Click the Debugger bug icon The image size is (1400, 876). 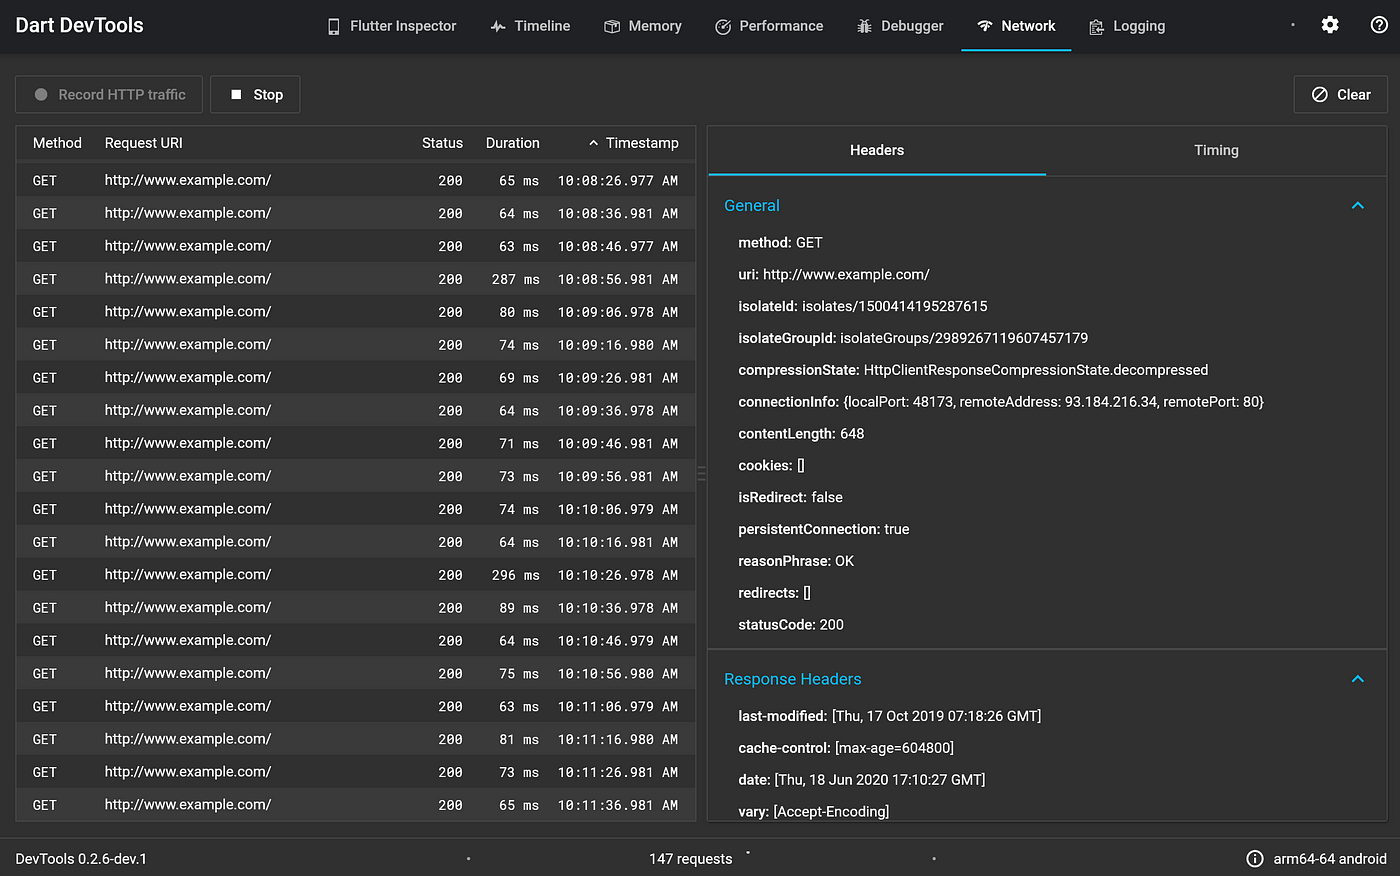pyautogui.click(x=865, y=27)
